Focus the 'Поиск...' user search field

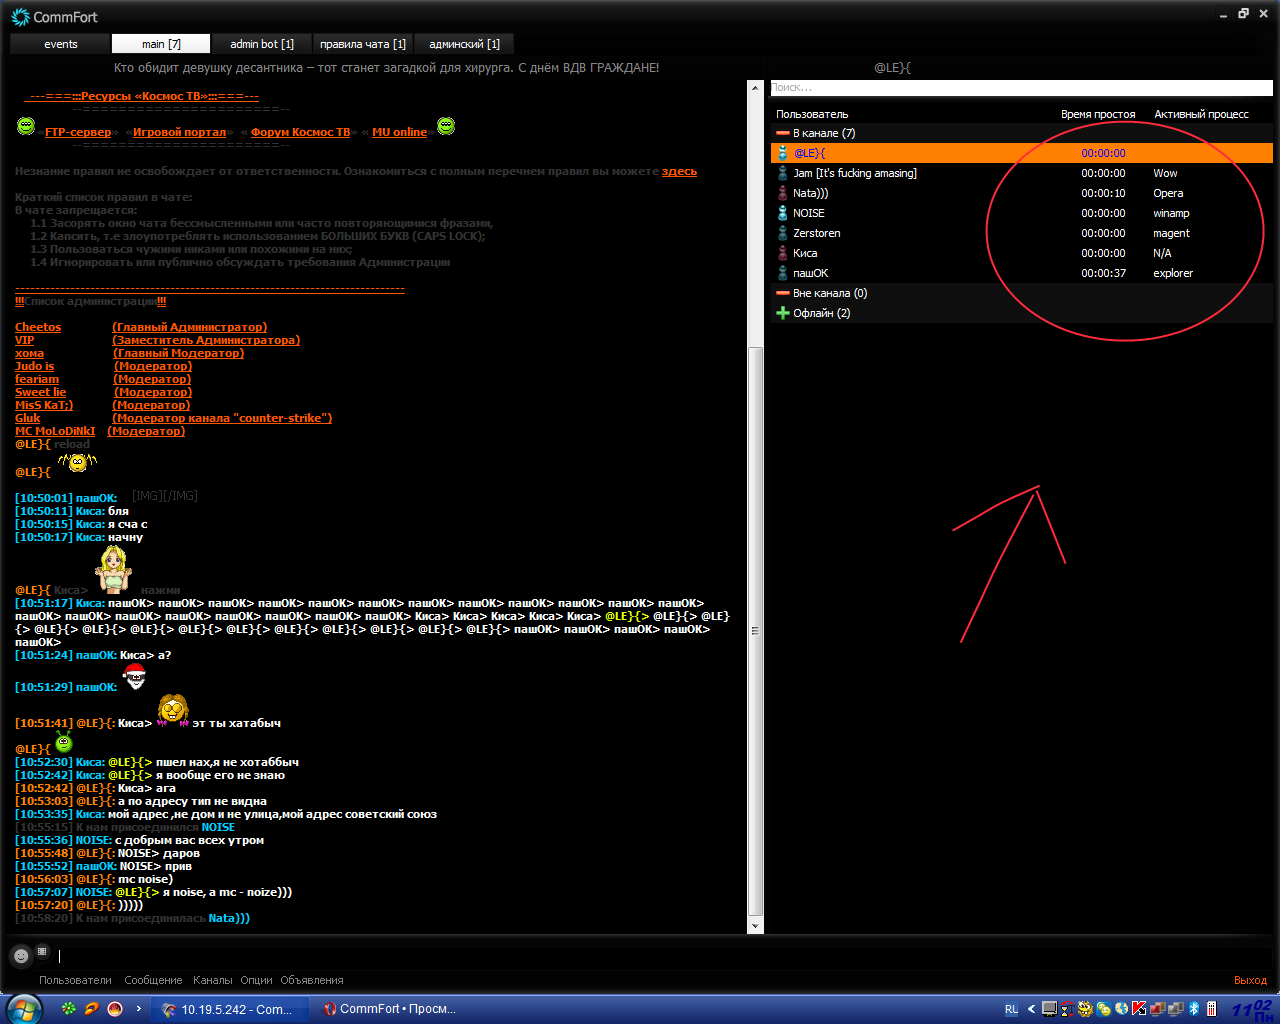[1020, 88]
